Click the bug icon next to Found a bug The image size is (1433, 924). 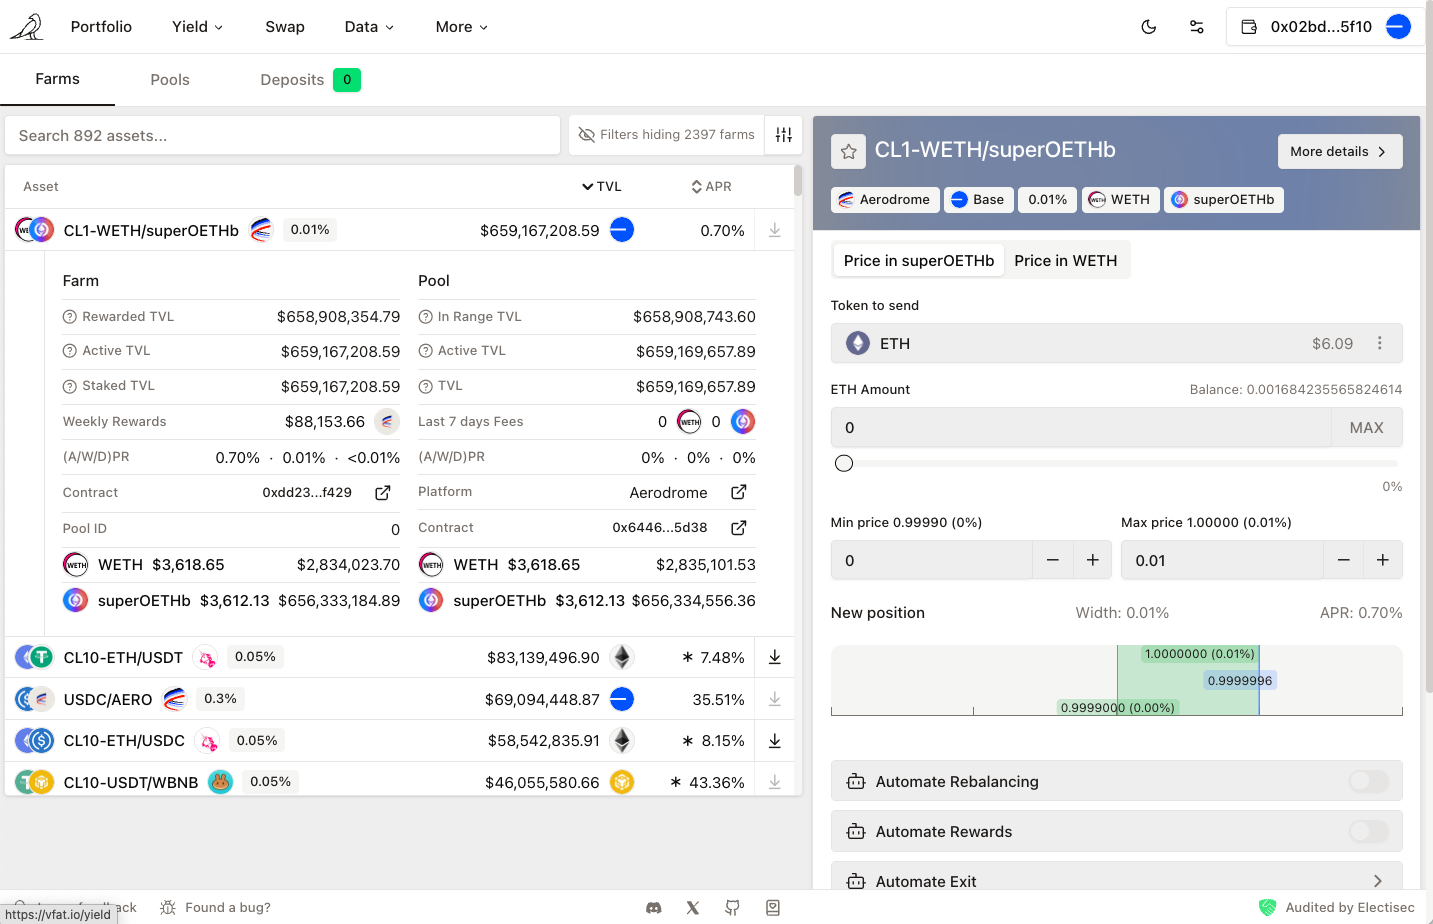pos(168,908)
